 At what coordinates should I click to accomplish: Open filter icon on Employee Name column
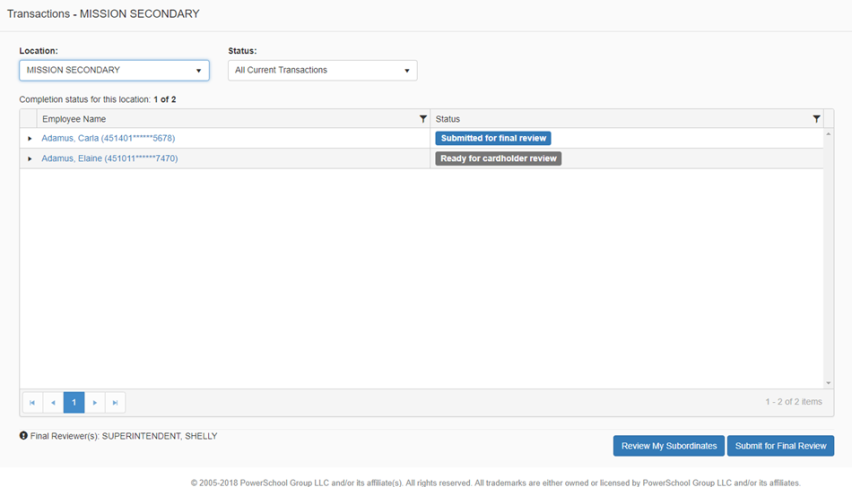tap(423, 119)
